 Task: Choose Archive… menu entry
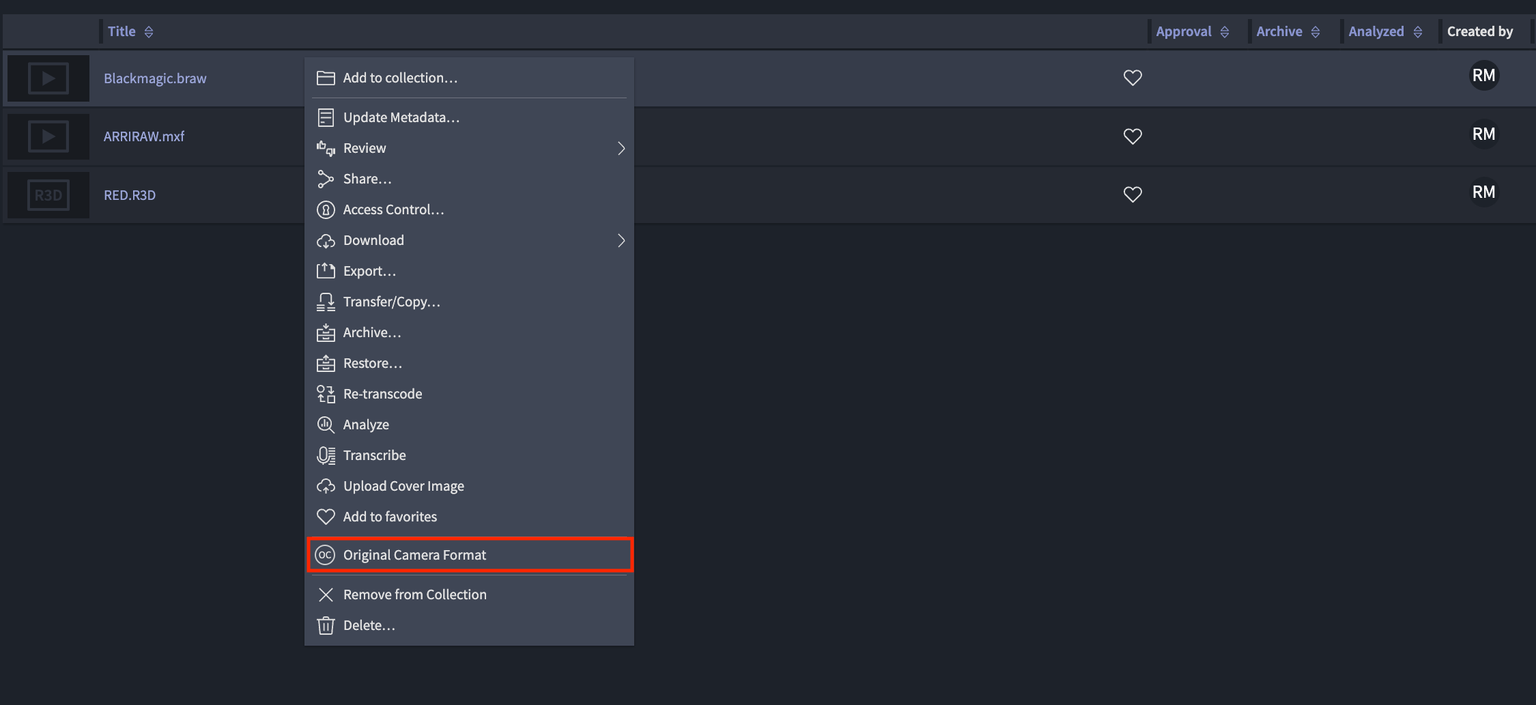click(469, 333)
